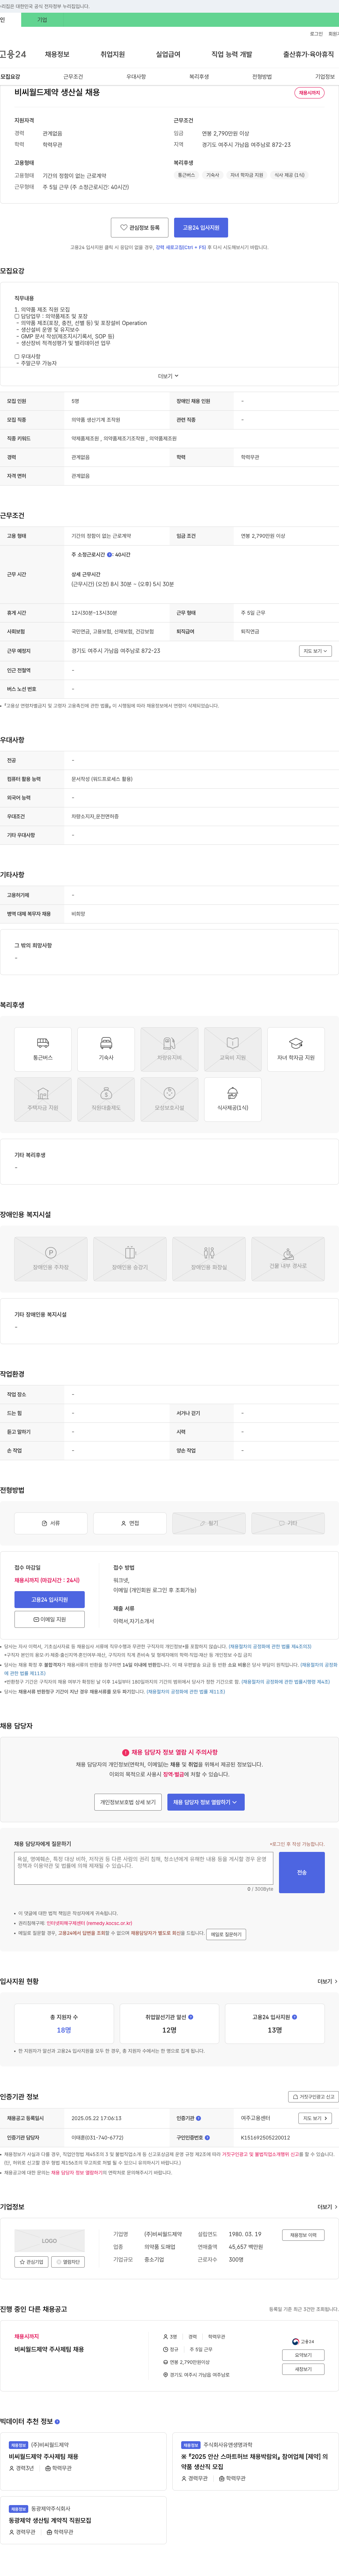The width and height of the screenshot is (339, 2576).
Task: Open the 취업지원 menu
Action: (x=112, y=54)
